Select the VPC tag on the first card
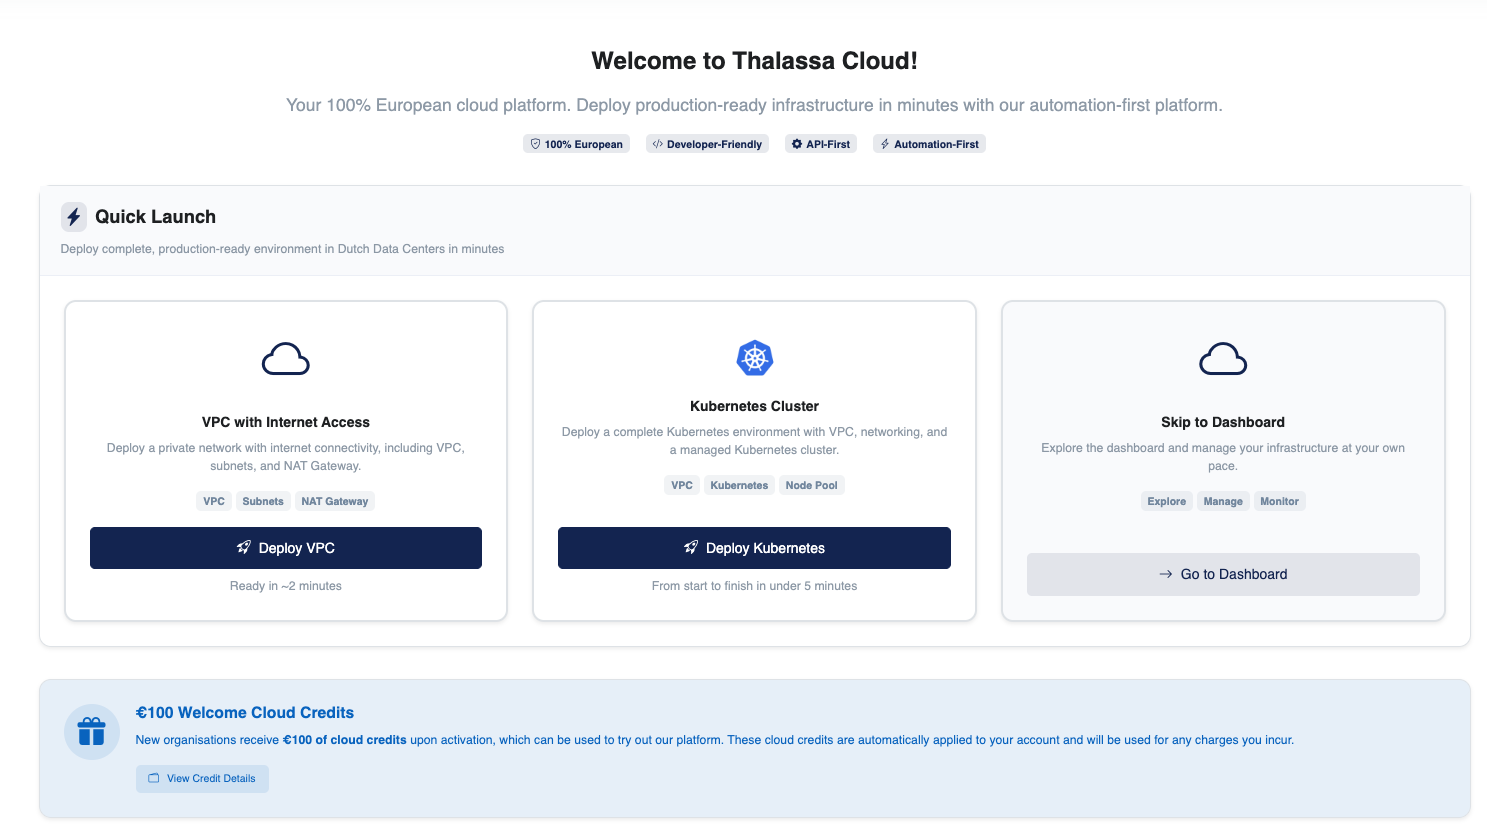 click(213, 500)
